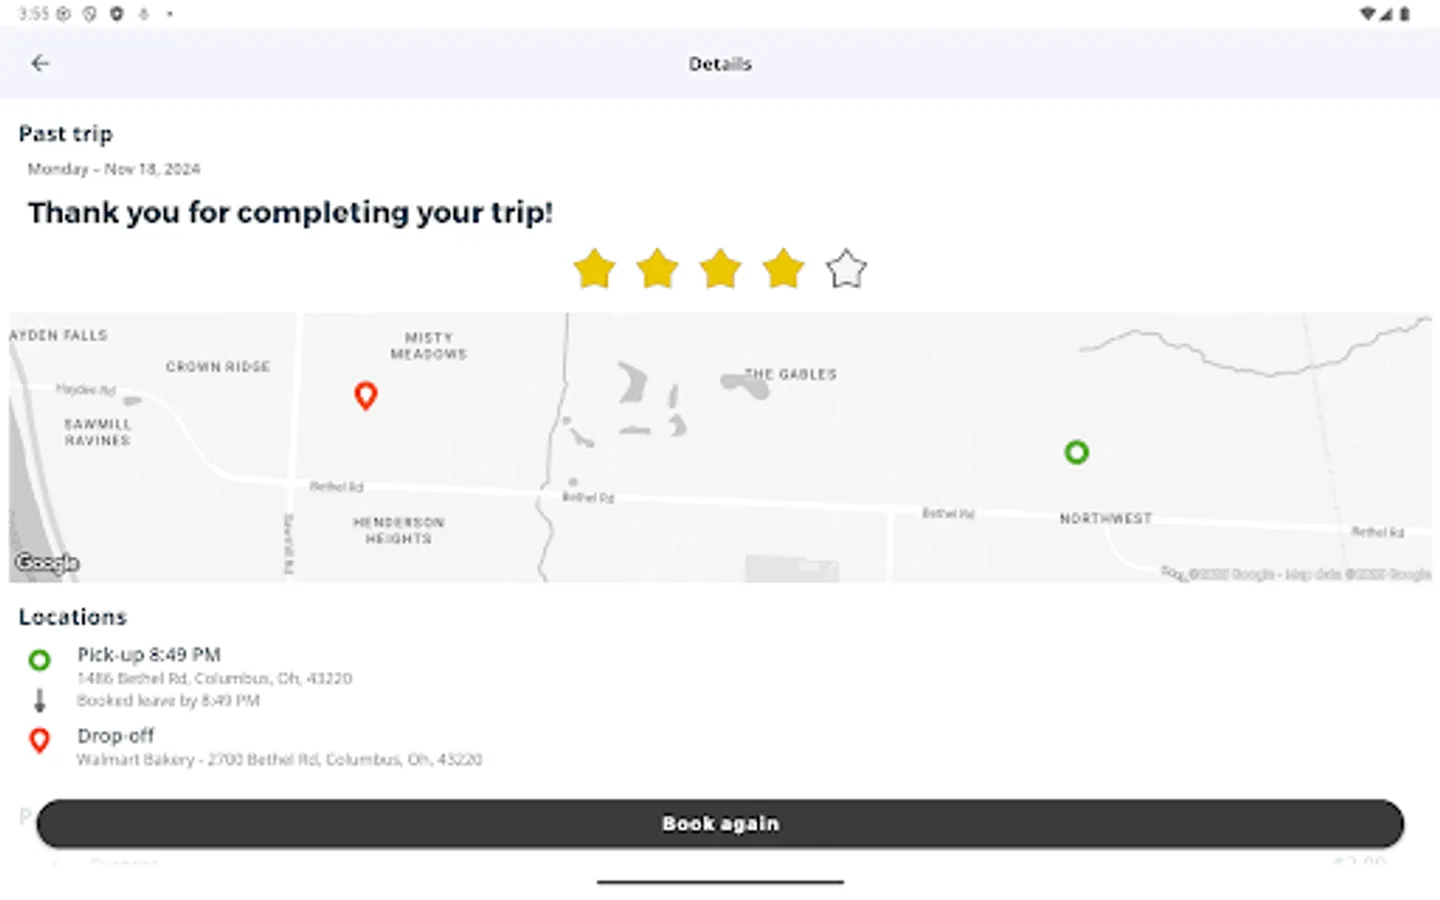Open the Google logo link on map
The image size is (1440, 900).
tap(47, 563)
